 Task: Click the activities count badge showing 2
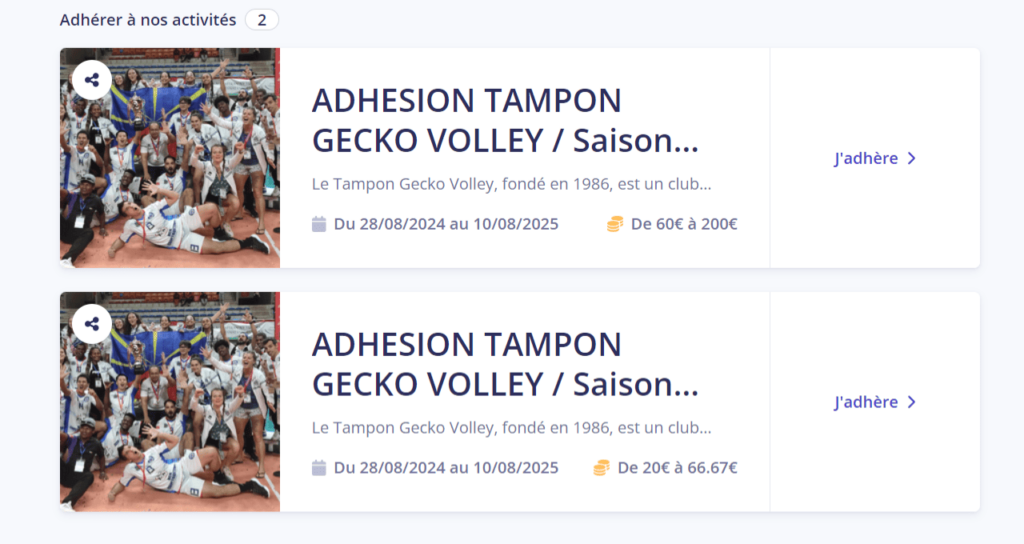(x=262, y=20)
